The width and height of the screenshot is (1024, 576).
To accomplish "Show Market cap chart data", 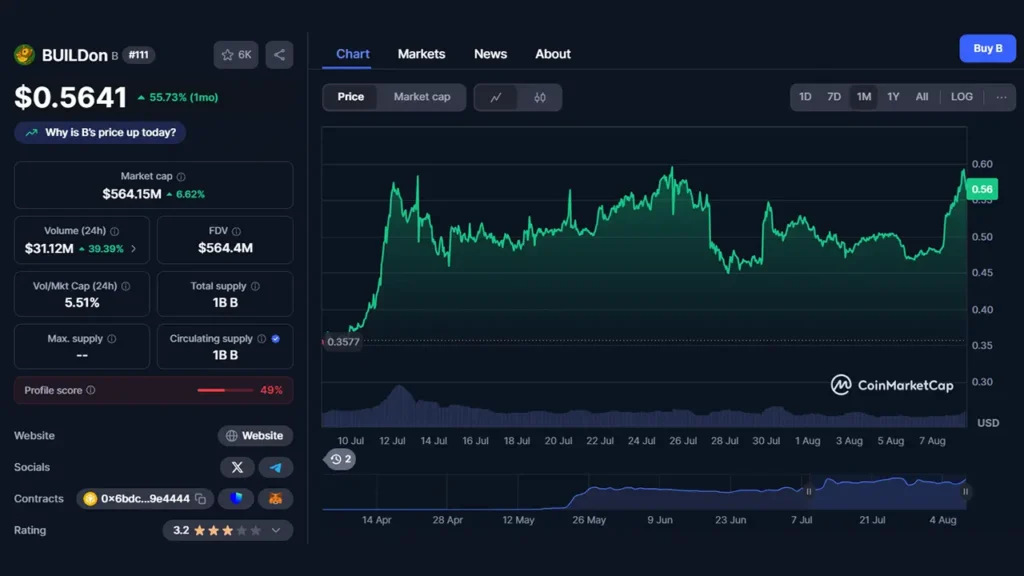I will [x=422, y=97].
